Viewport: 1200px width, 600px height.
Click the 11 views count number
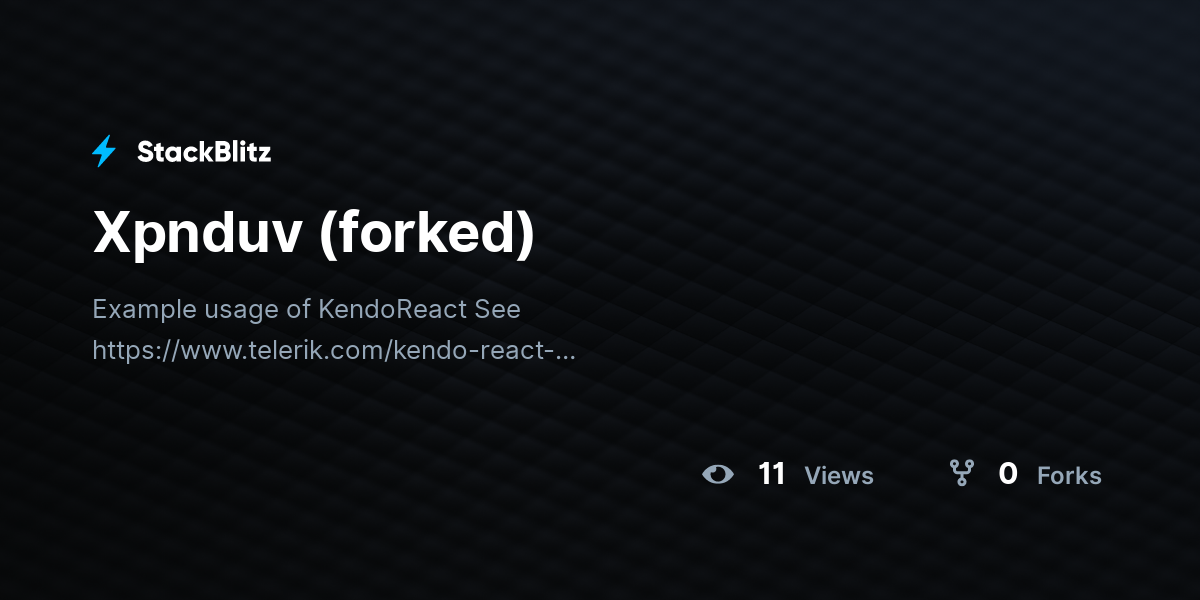[x=772, y=474]
